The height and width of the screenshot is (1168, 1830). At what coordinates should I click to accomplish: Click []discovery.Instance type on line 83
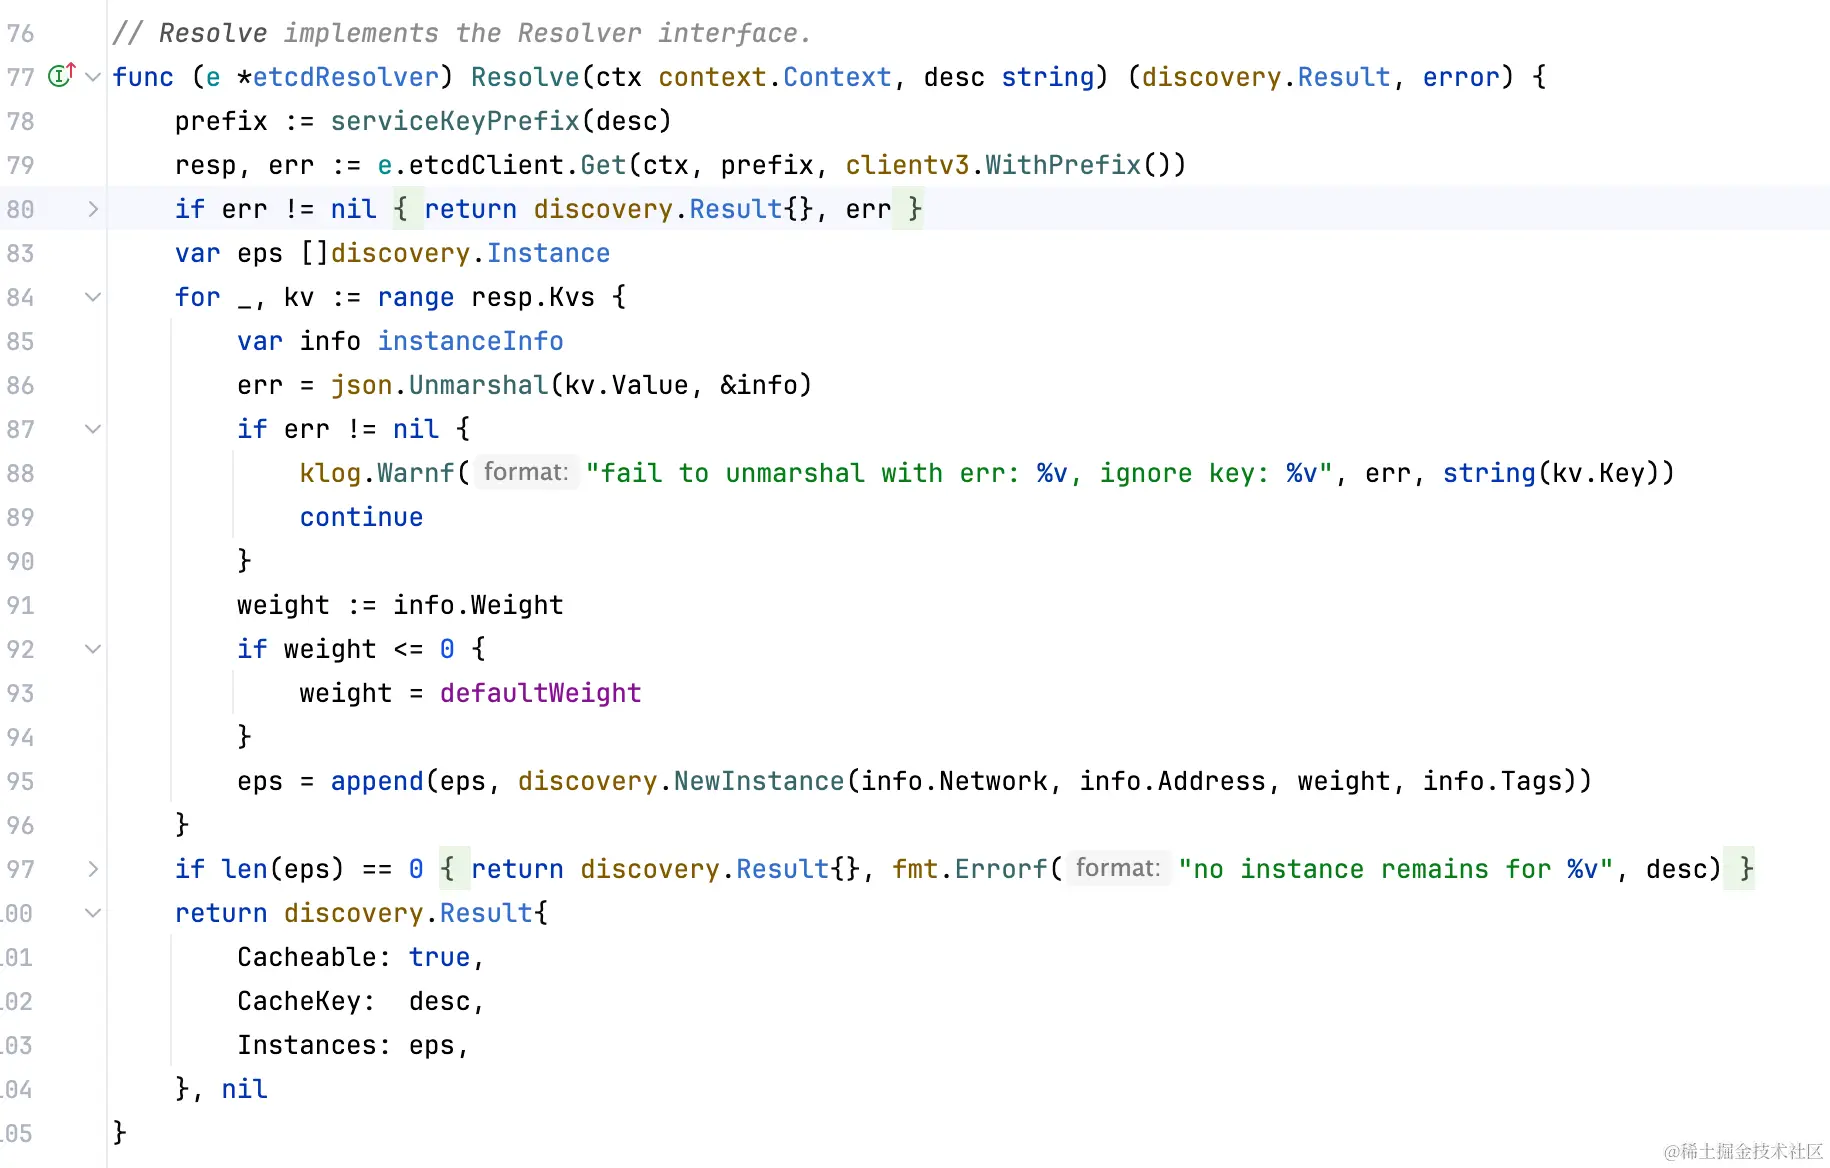[x=455, y=253]
